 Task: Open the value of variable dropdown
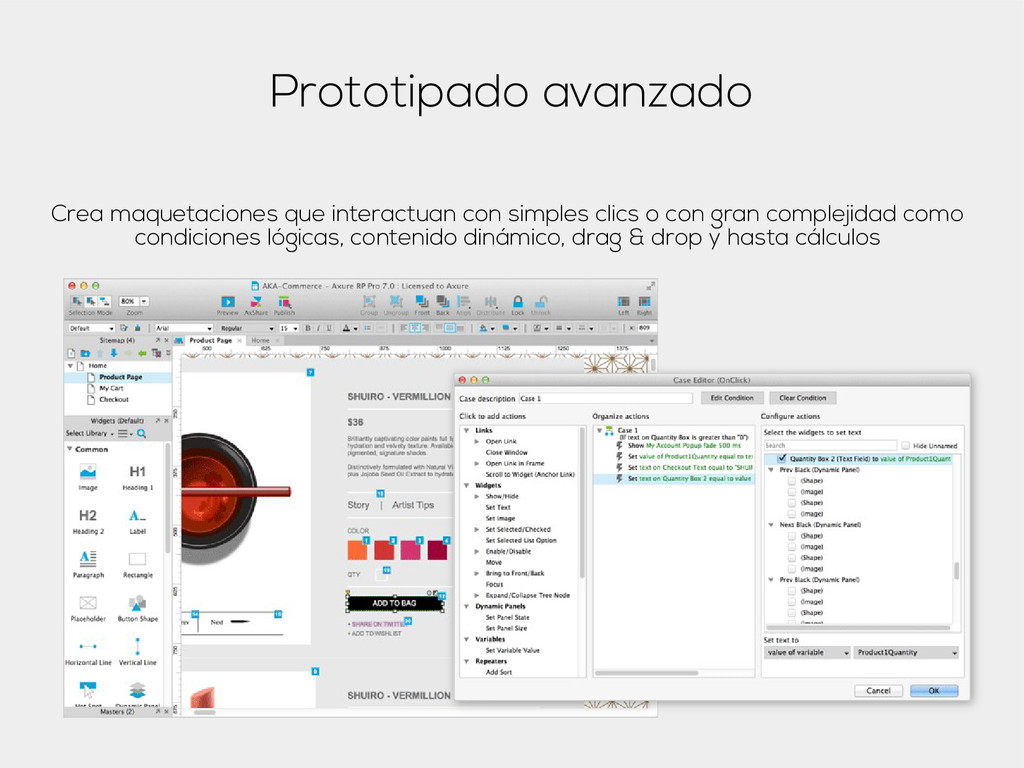807,652
